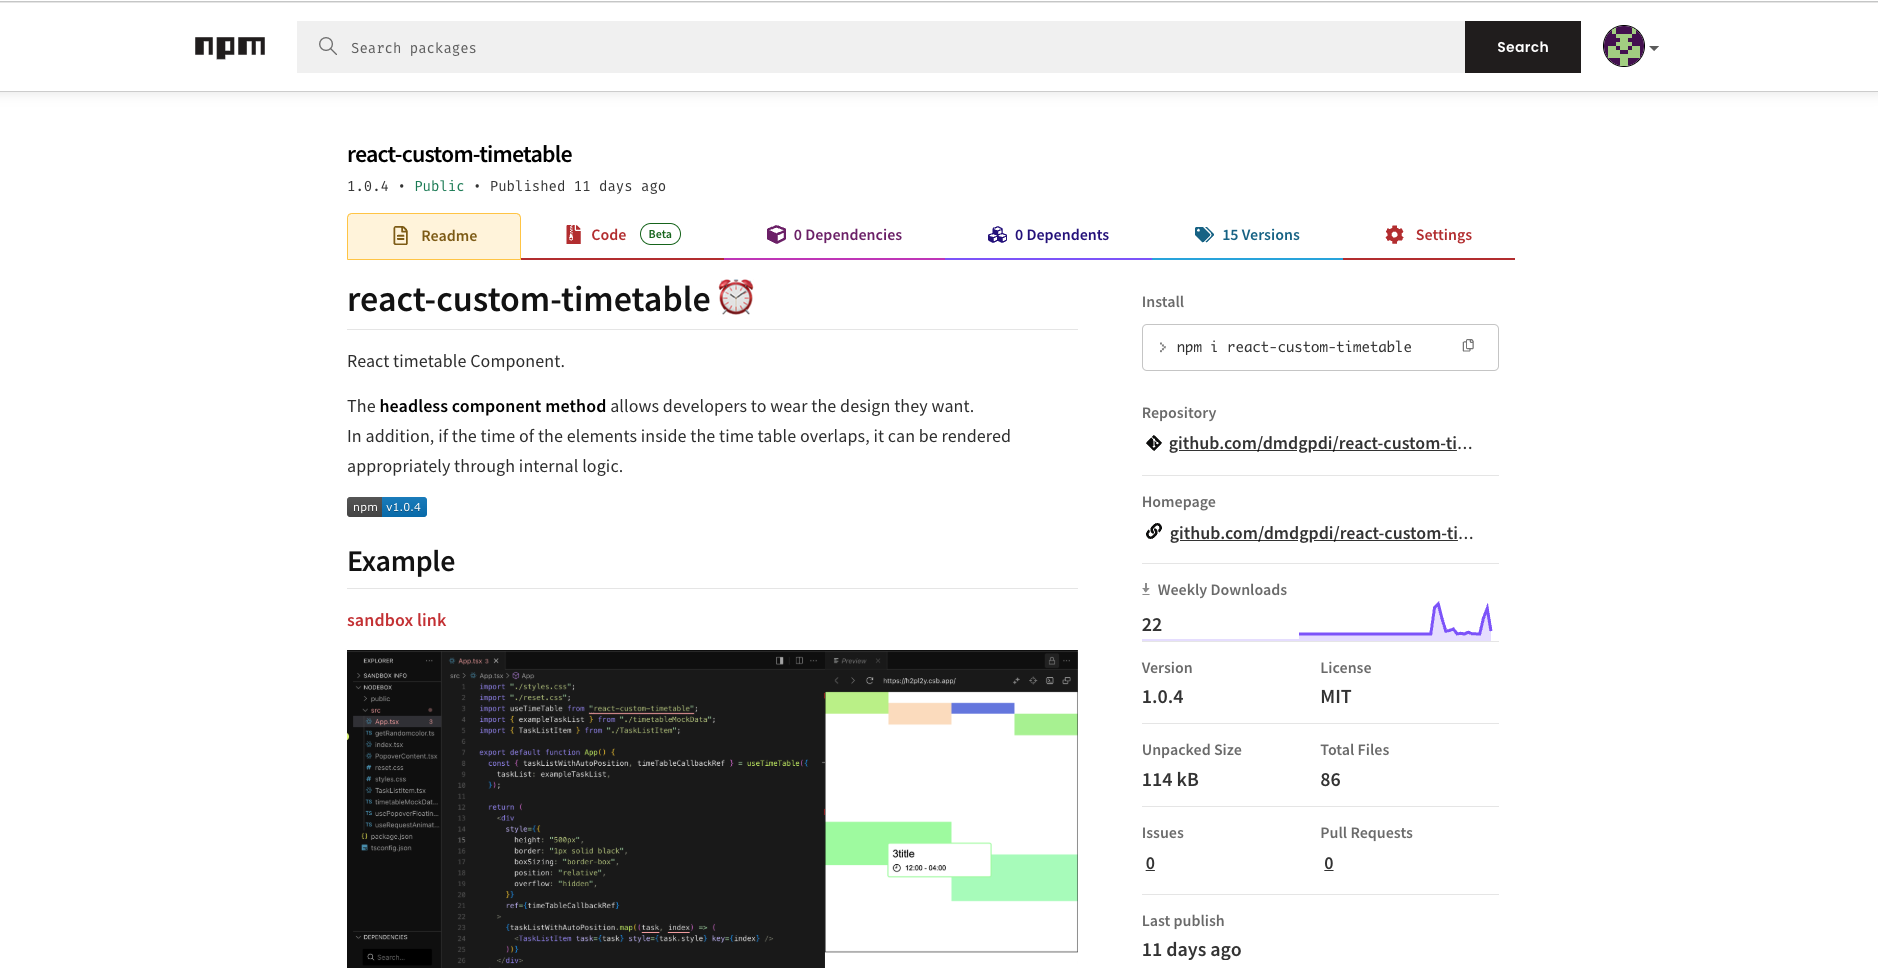The image size is (1878, 968).
Task: Click 'headless component method' bold text
Action: (x=493, y=406)
